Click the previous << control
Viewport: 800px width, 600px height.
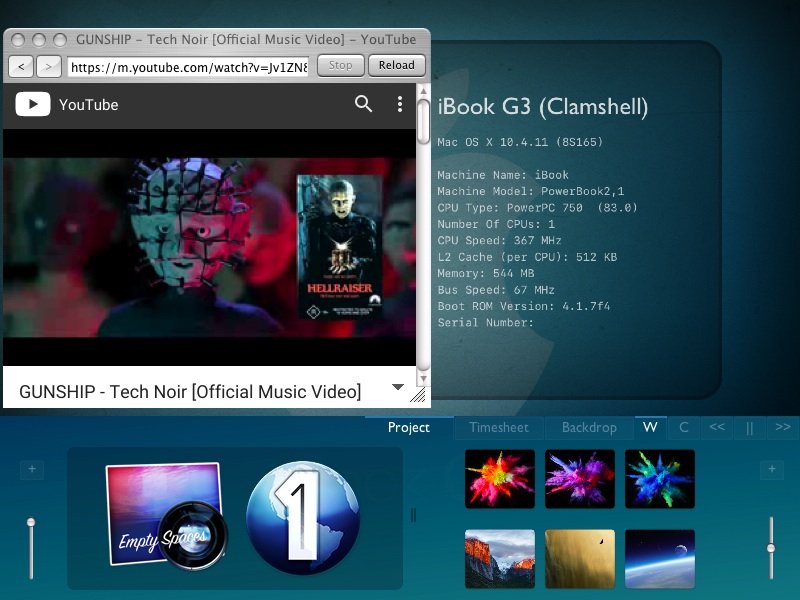point(717,428)
